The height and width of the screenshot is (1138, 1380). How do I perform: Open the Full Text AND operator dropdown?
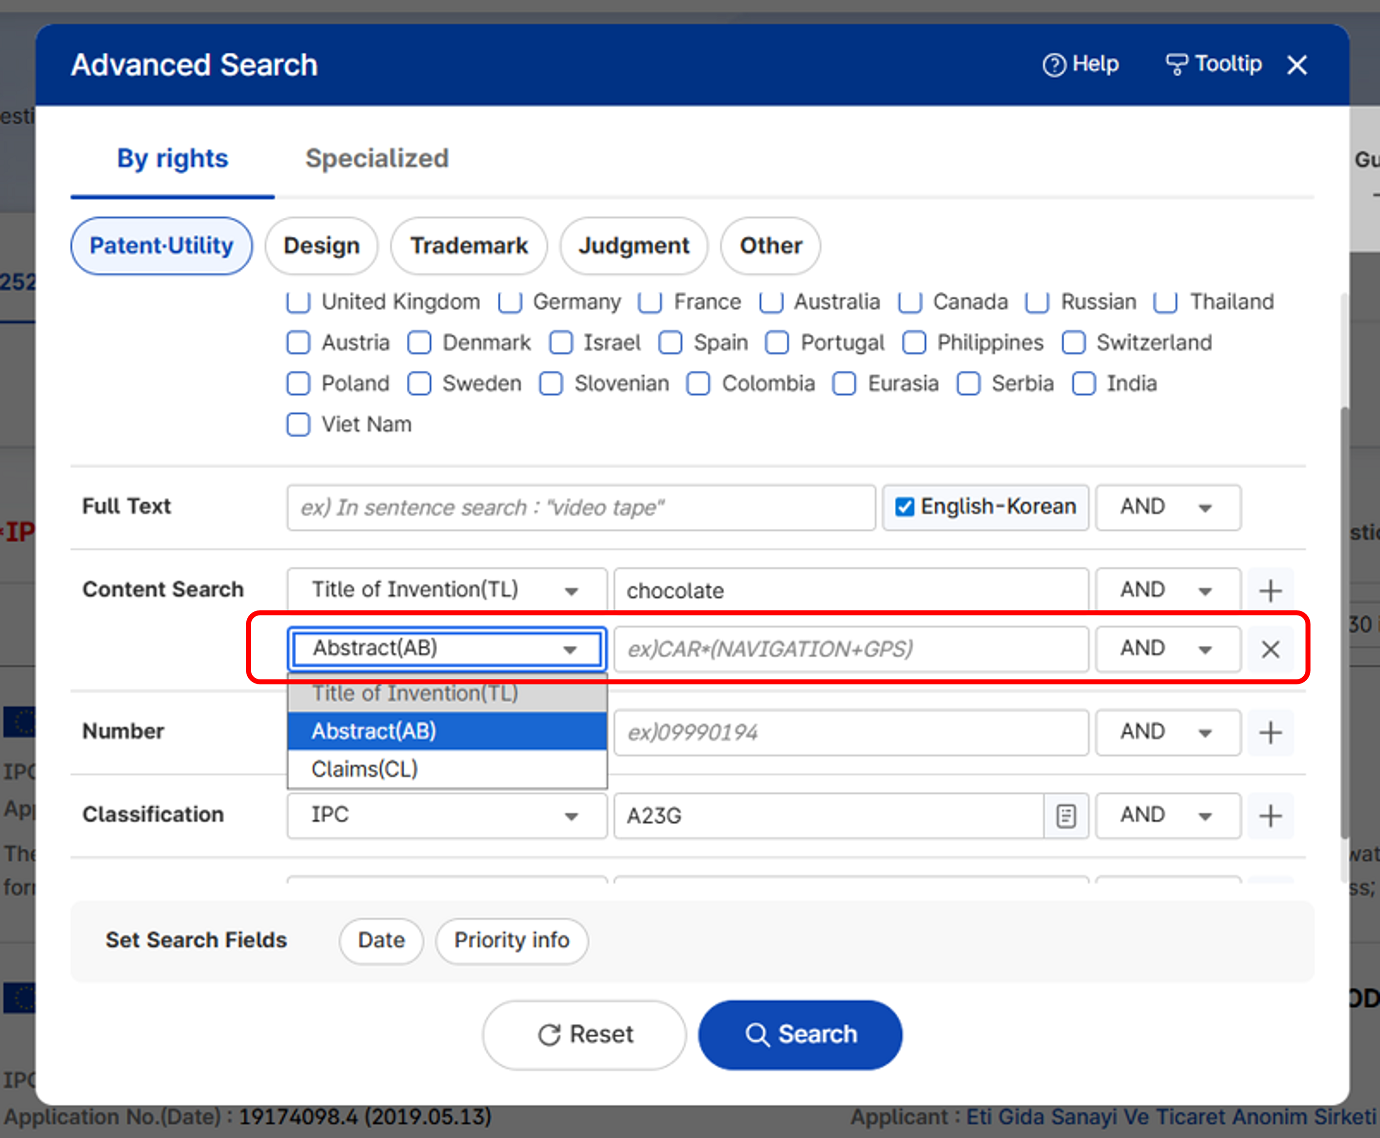click(1167, 507)
